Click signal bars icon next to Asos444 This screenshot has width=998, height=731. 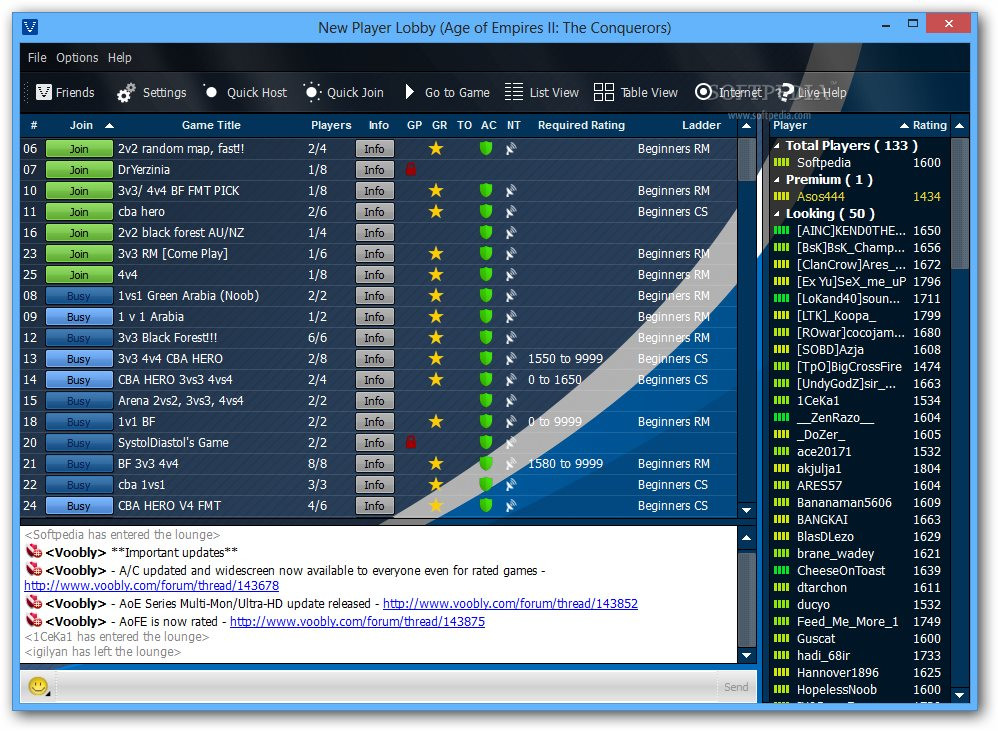[x=781, y=197]
